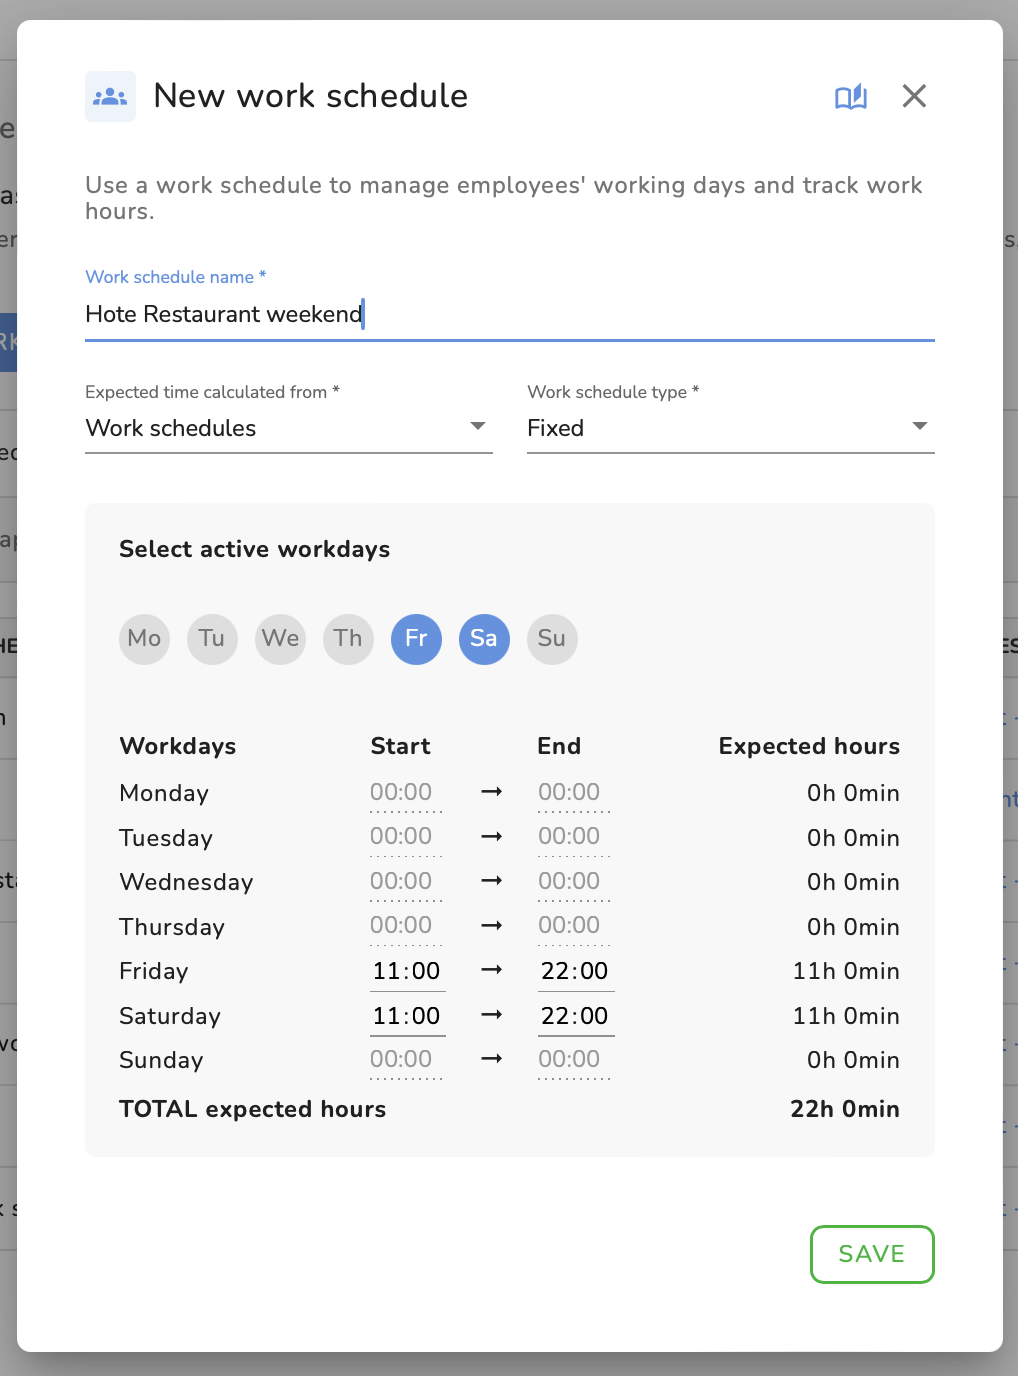Set Wednesday end time field
Viewport: 1018px width, 1376px height.
click(x=574, y=882)
